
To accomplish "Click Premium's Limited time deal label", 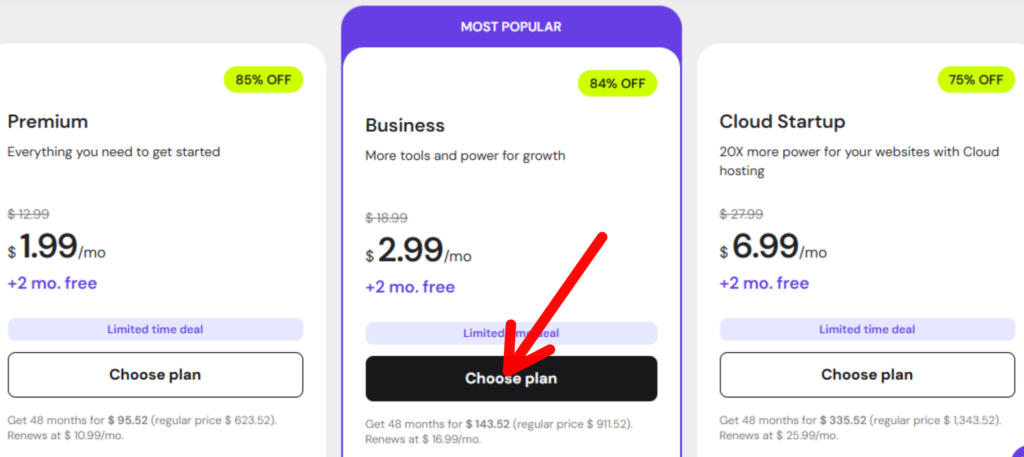I will [x=155, y=329].
